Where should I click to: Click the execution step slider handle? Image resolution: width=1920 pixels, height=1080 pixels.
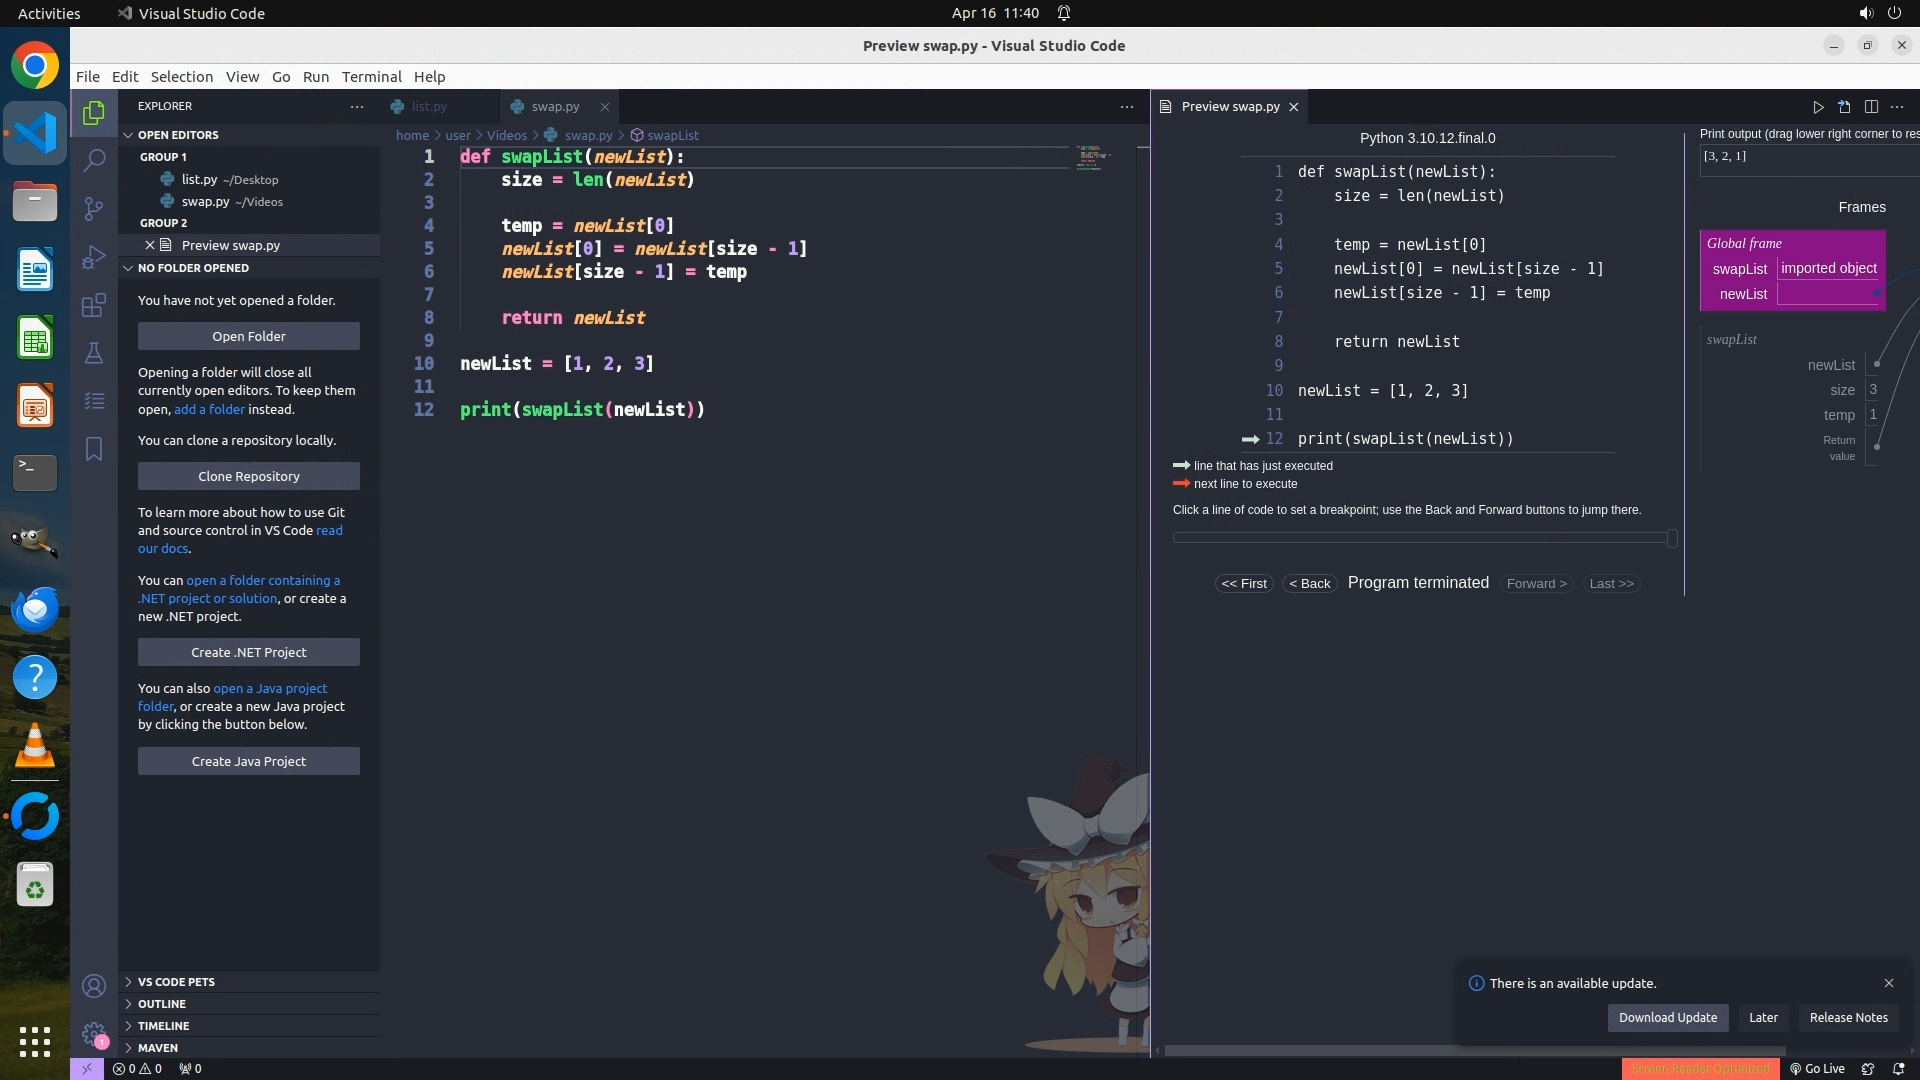[1672, 538]
